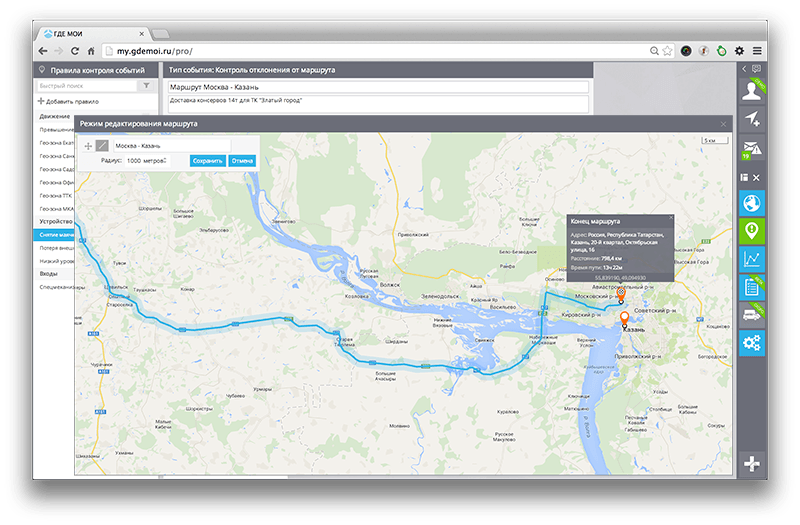Image resolution: width=800 pixels, height=525 pixels.
Task: Open the gears settings icon in sidebar
Action: point(752,343)
